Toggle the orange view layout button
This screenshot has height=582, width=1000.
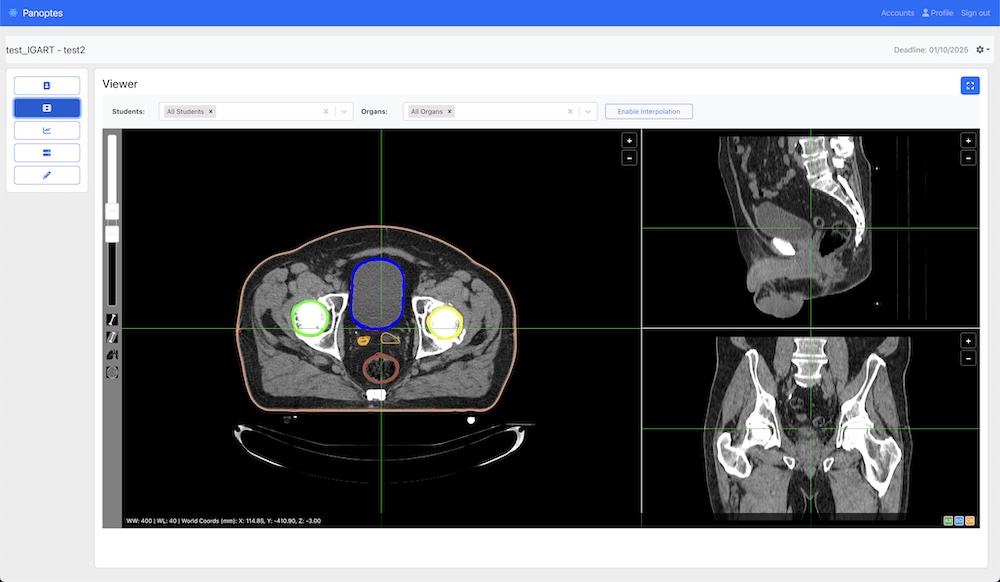click(969, 521)
